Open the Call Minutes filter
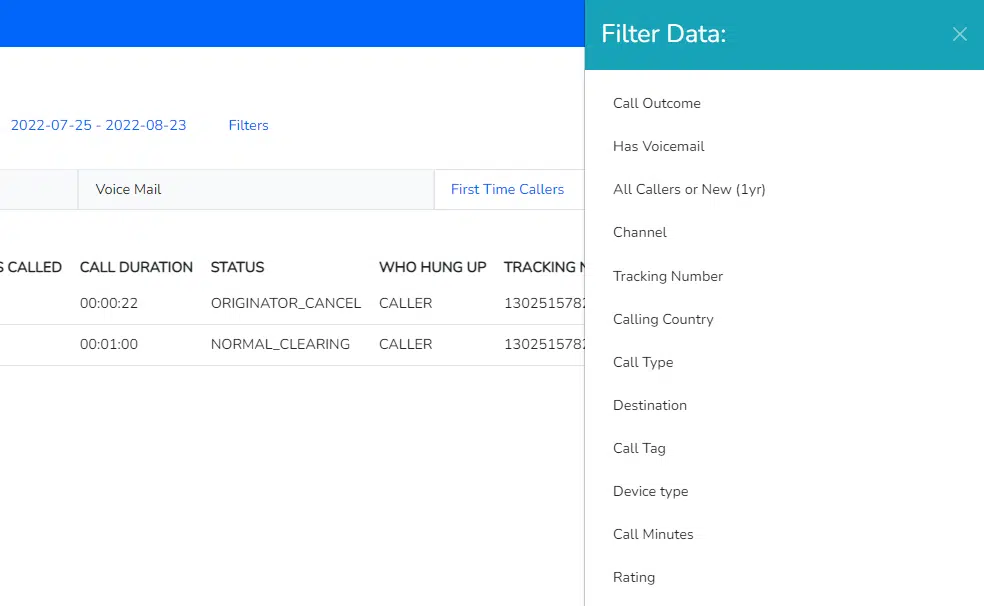Image resolution: width=984 pixels, height=606 pixels. [653, 534]
